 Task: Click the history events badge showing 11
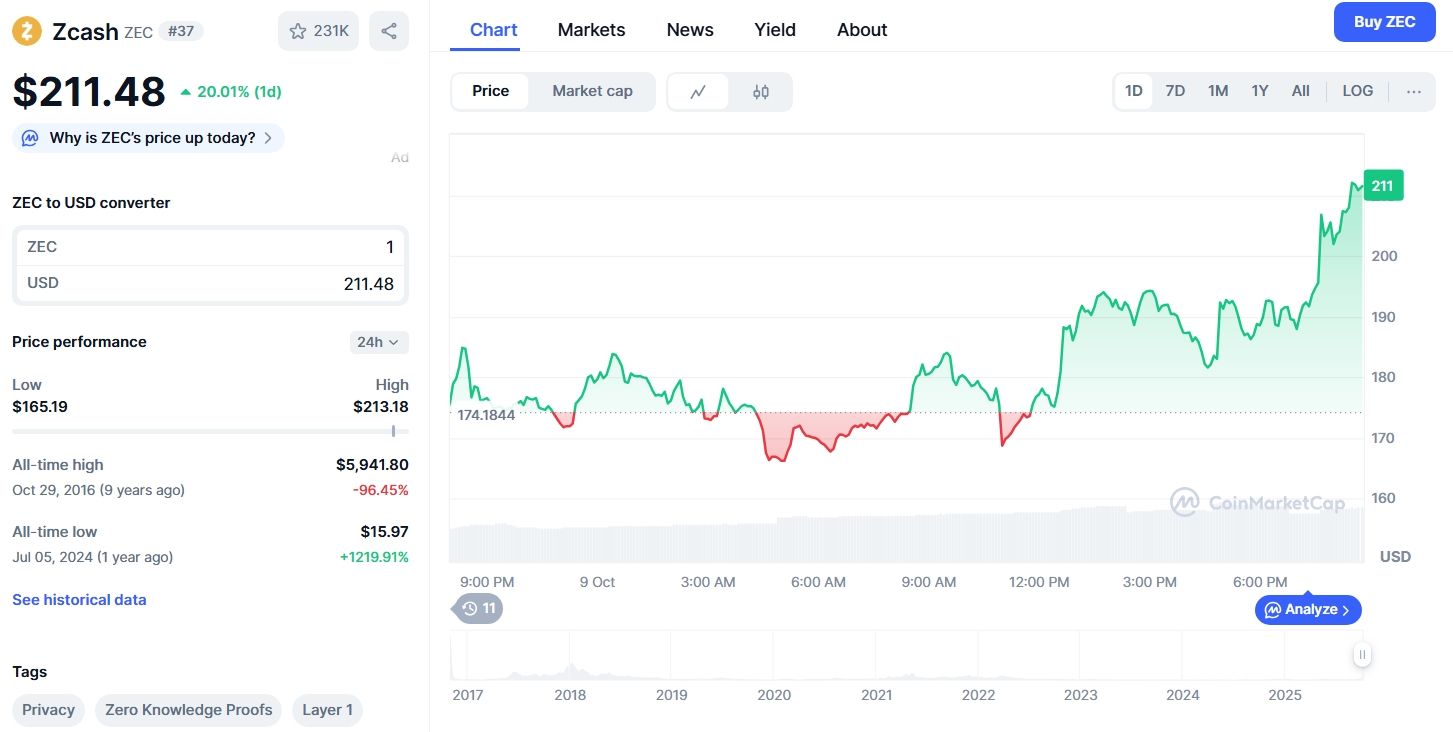479,608
